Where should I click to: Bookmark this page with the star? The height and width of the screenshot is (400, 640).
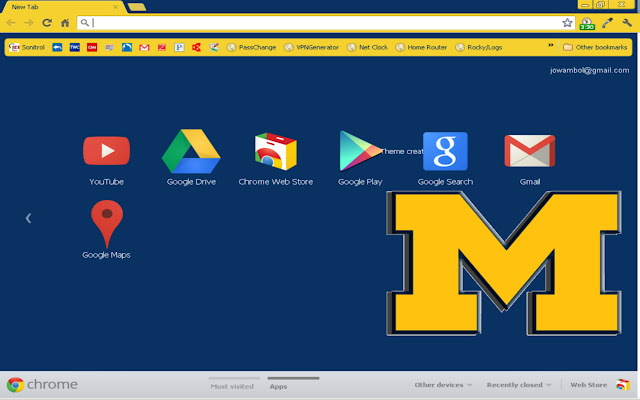(x=567, y=23)
